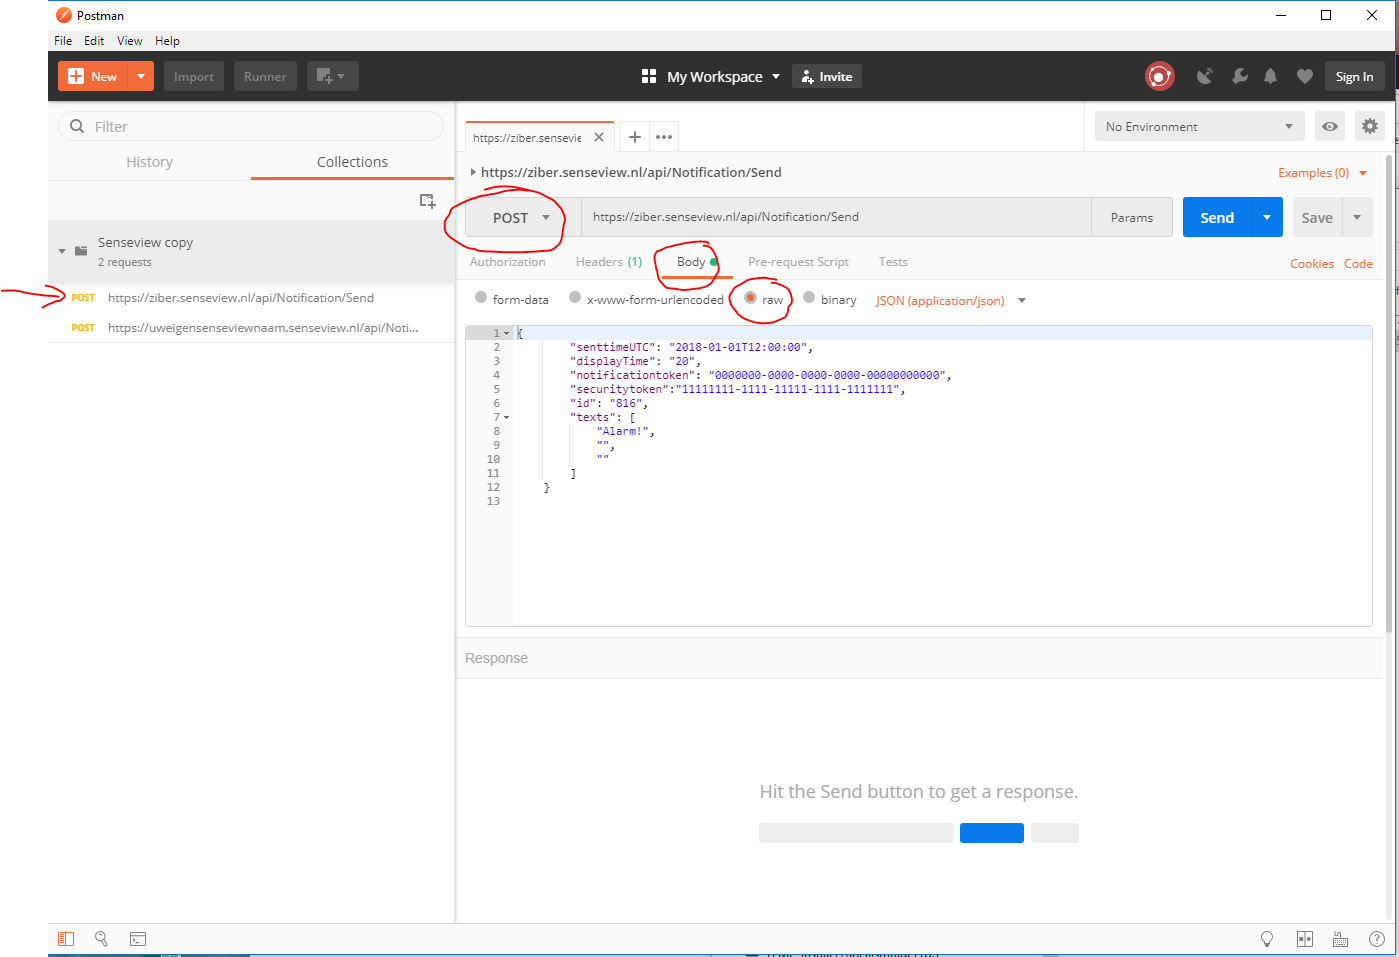Open settings wrench icon

click(x=1239, y=76)
